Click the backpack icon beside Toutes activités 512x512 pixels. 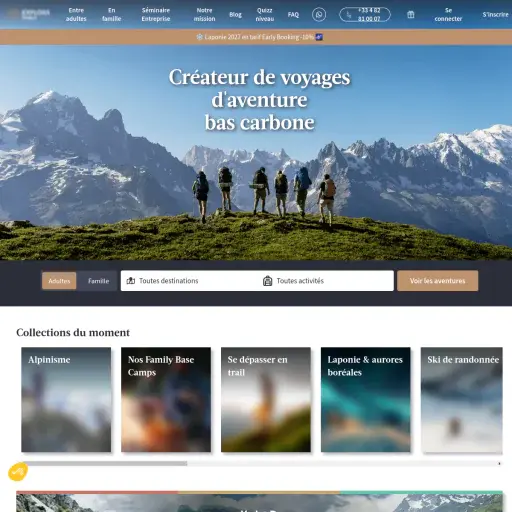coord(267,281)
